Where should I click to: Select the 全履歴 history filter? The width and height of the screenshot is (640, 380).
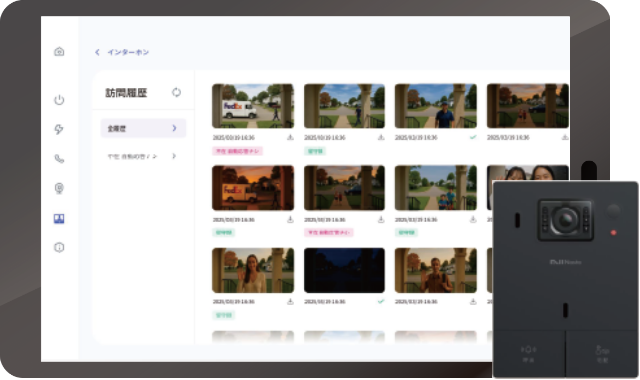pyautogui.click(x=143, y=128)
